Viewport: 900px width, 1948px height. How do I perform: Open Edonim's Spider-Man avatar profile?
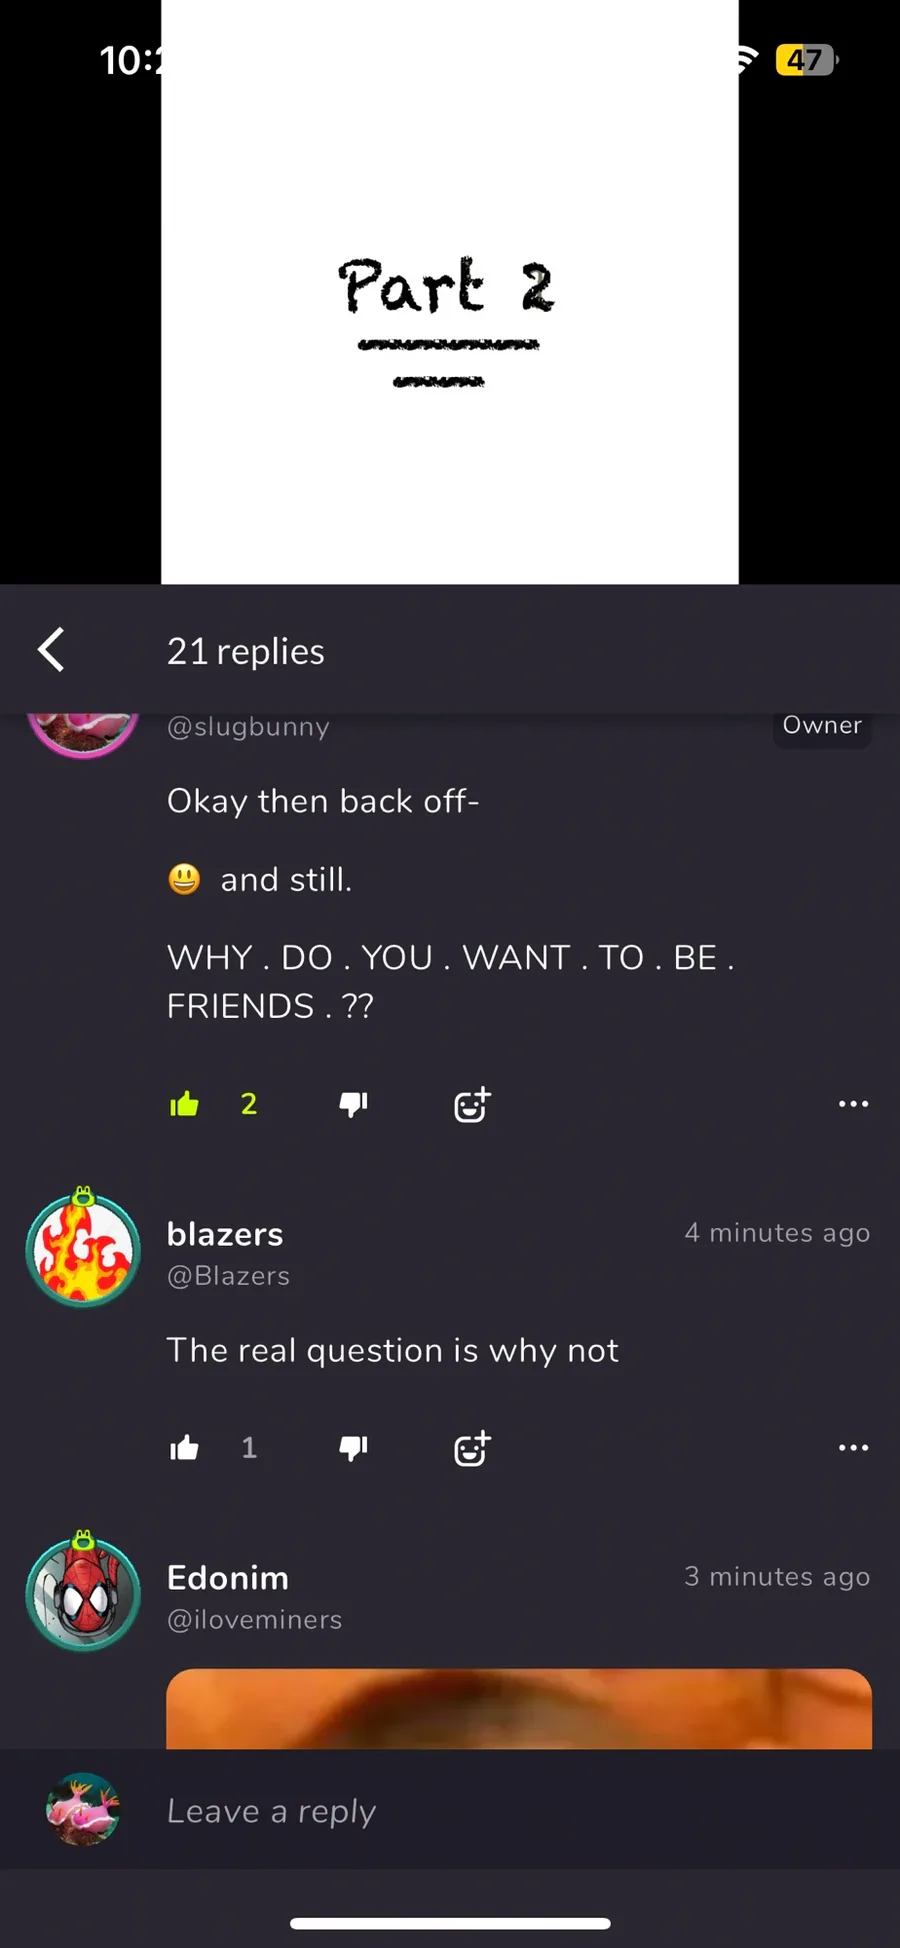[83, 1592]
